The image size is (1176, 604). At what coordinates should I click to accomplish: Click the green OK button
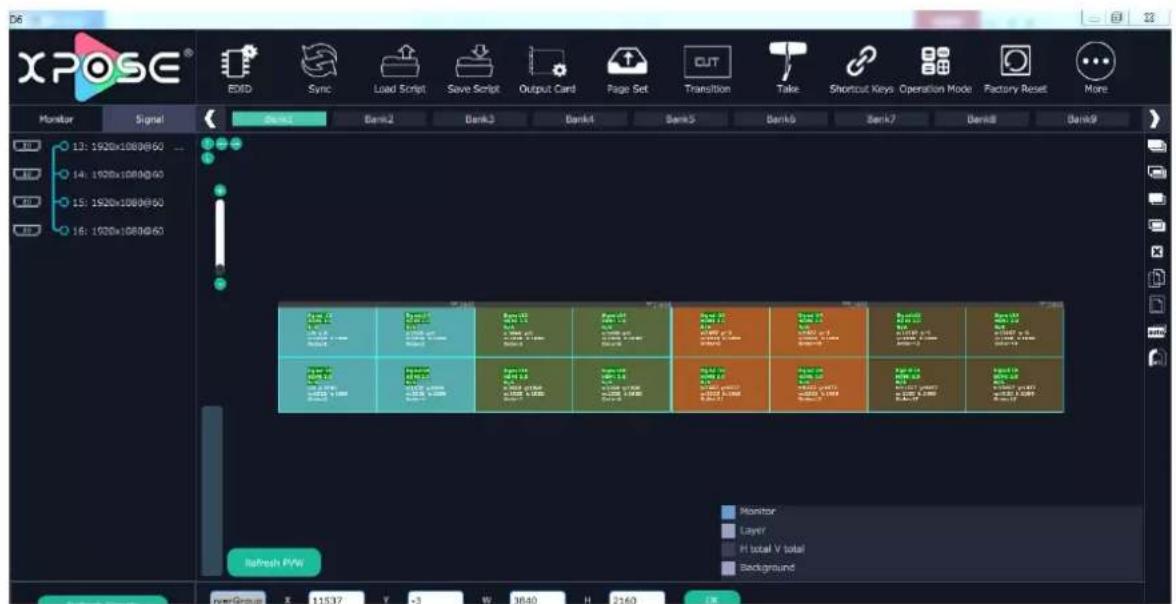pyautogui.click(x=712, y=599)
